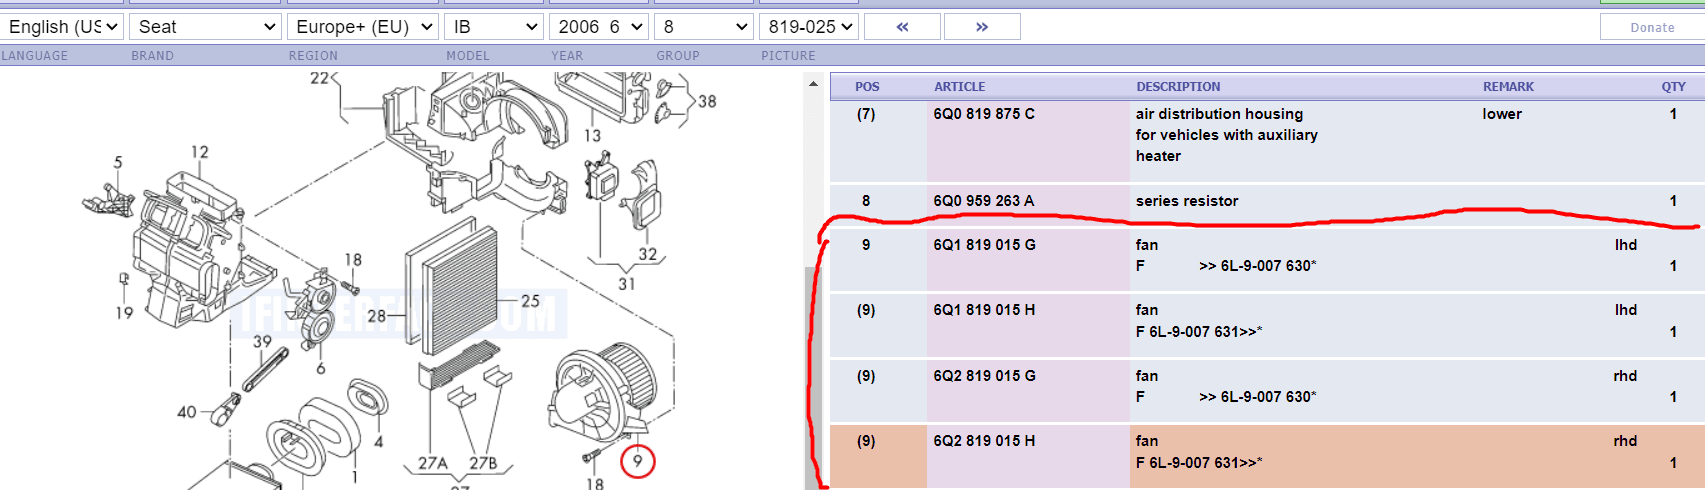
Task: Expand the Brand dropdown set to Seat
Action: (x=206, y=27)
